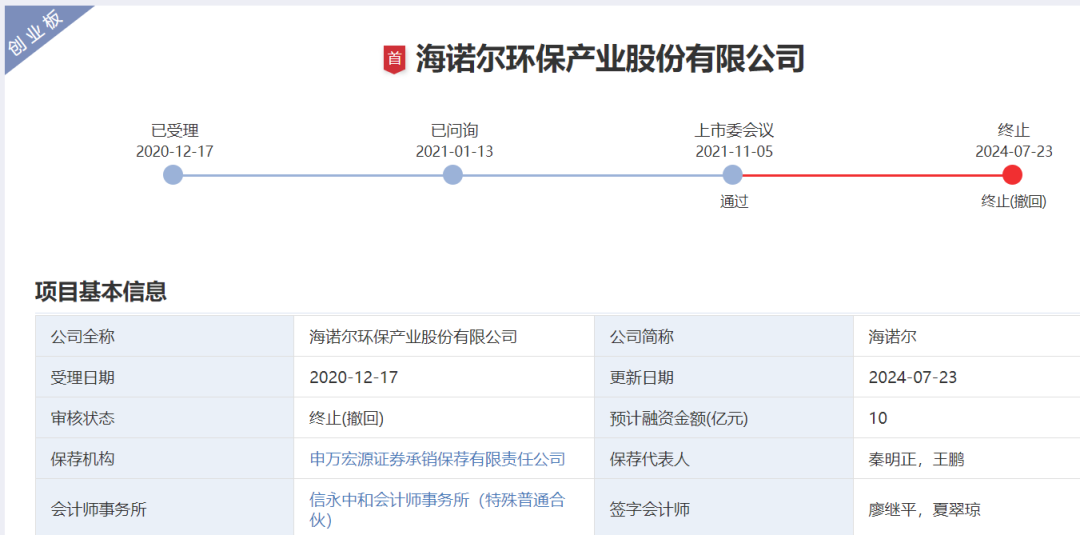Viewport: 1080px width, 535px height.
Task: Click the 受理日期 value 2020-12-17 in table
Action: coord(353,378)
